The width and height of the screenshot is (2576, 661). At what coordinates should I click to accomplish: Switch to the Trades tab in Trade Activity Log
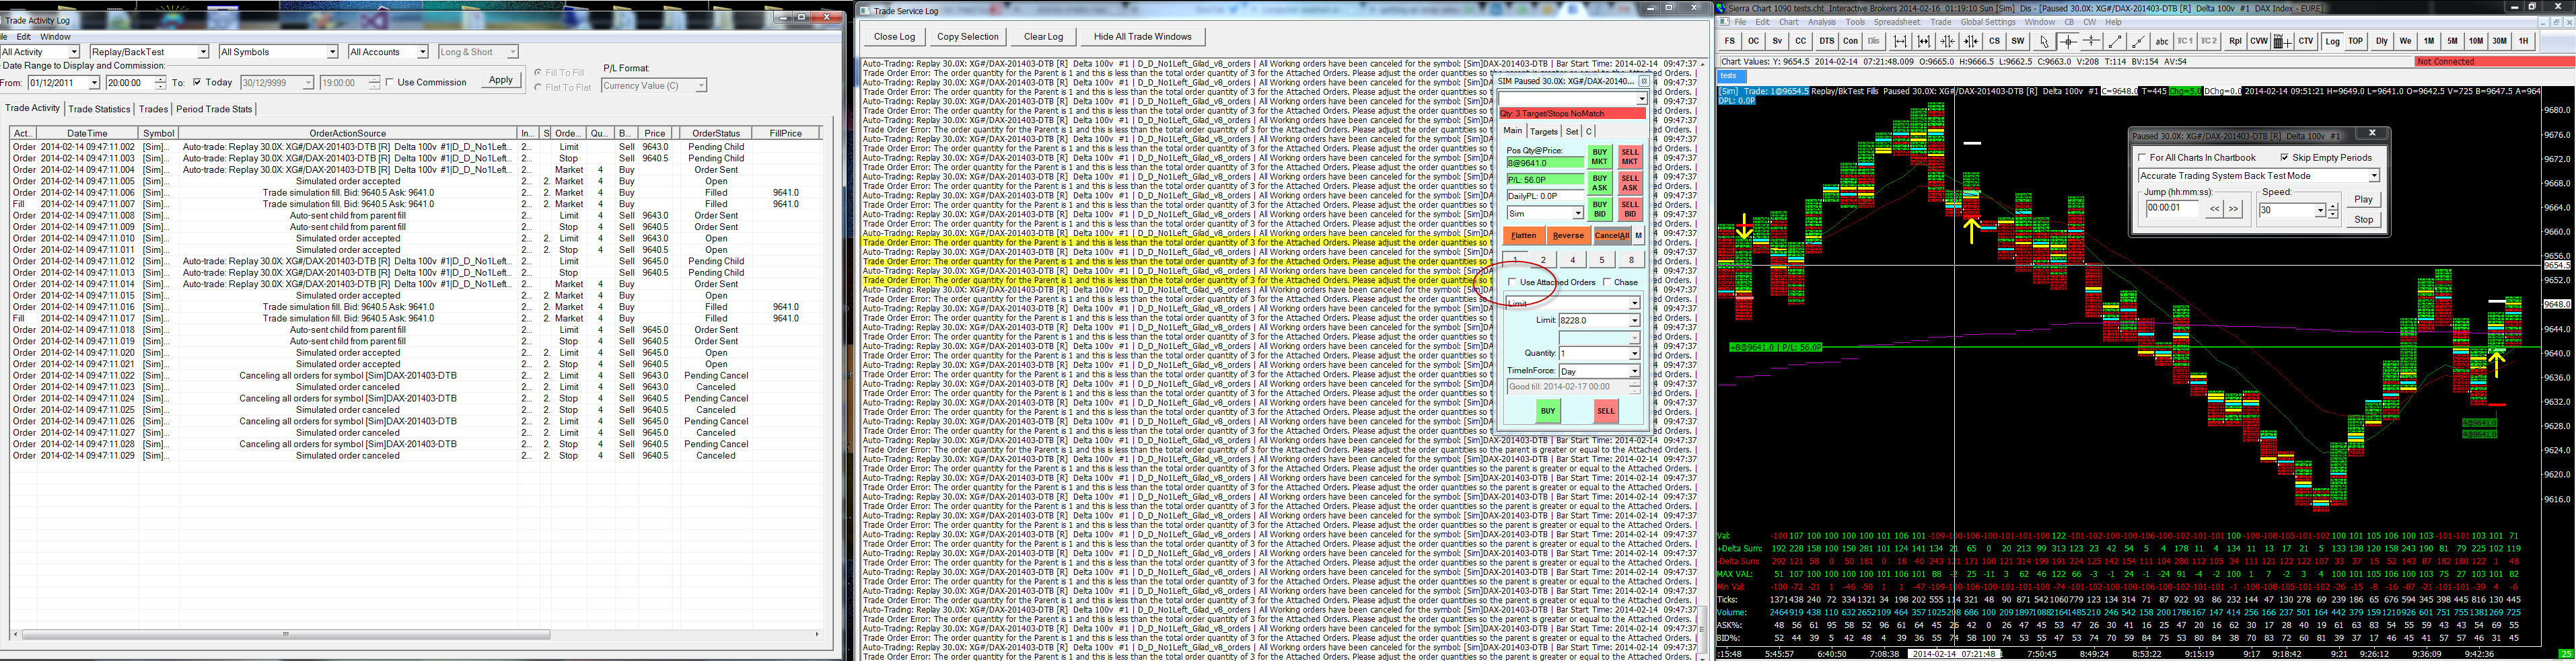point(153,109)
